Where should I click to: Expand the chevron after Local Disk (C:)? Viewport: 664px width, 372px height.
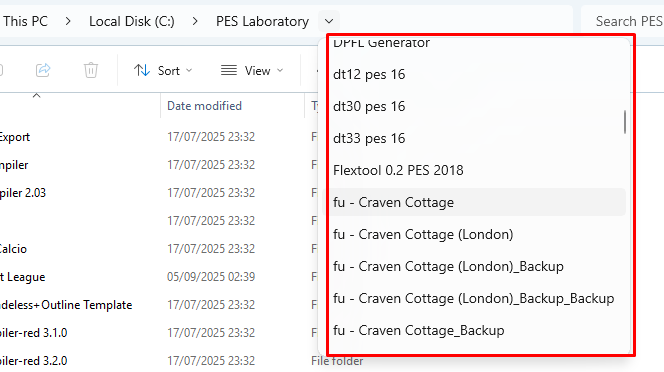pos(195,21)
